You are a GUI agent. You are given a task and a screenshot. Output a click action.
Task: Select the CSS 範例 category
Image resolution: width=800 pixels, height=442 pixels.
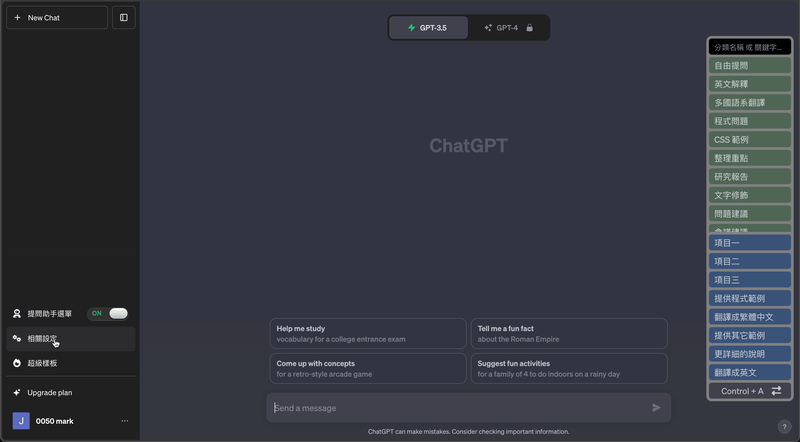coord(749,139)
